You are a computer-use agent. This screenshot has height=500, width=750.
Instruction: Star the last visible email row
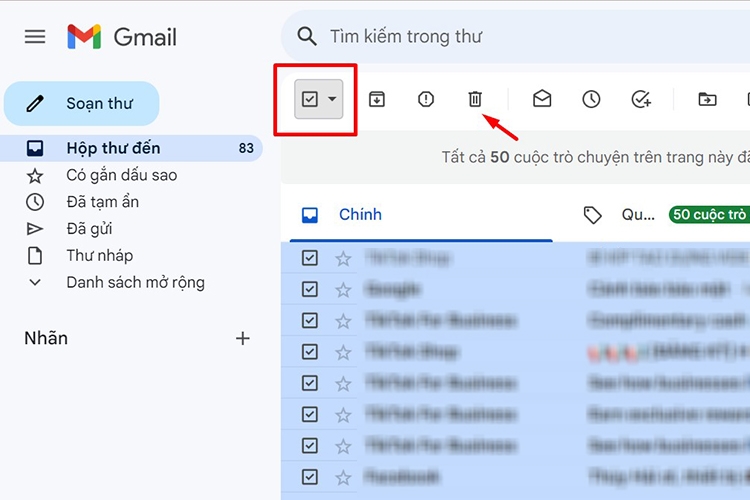[343, 478]
